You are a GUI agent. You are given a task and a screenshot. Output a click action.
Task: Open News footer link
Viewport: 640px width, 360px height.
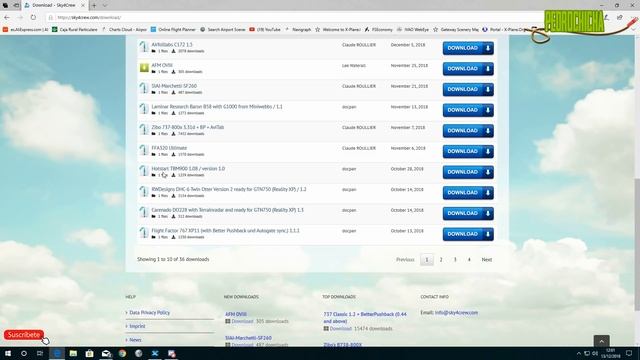135,340
